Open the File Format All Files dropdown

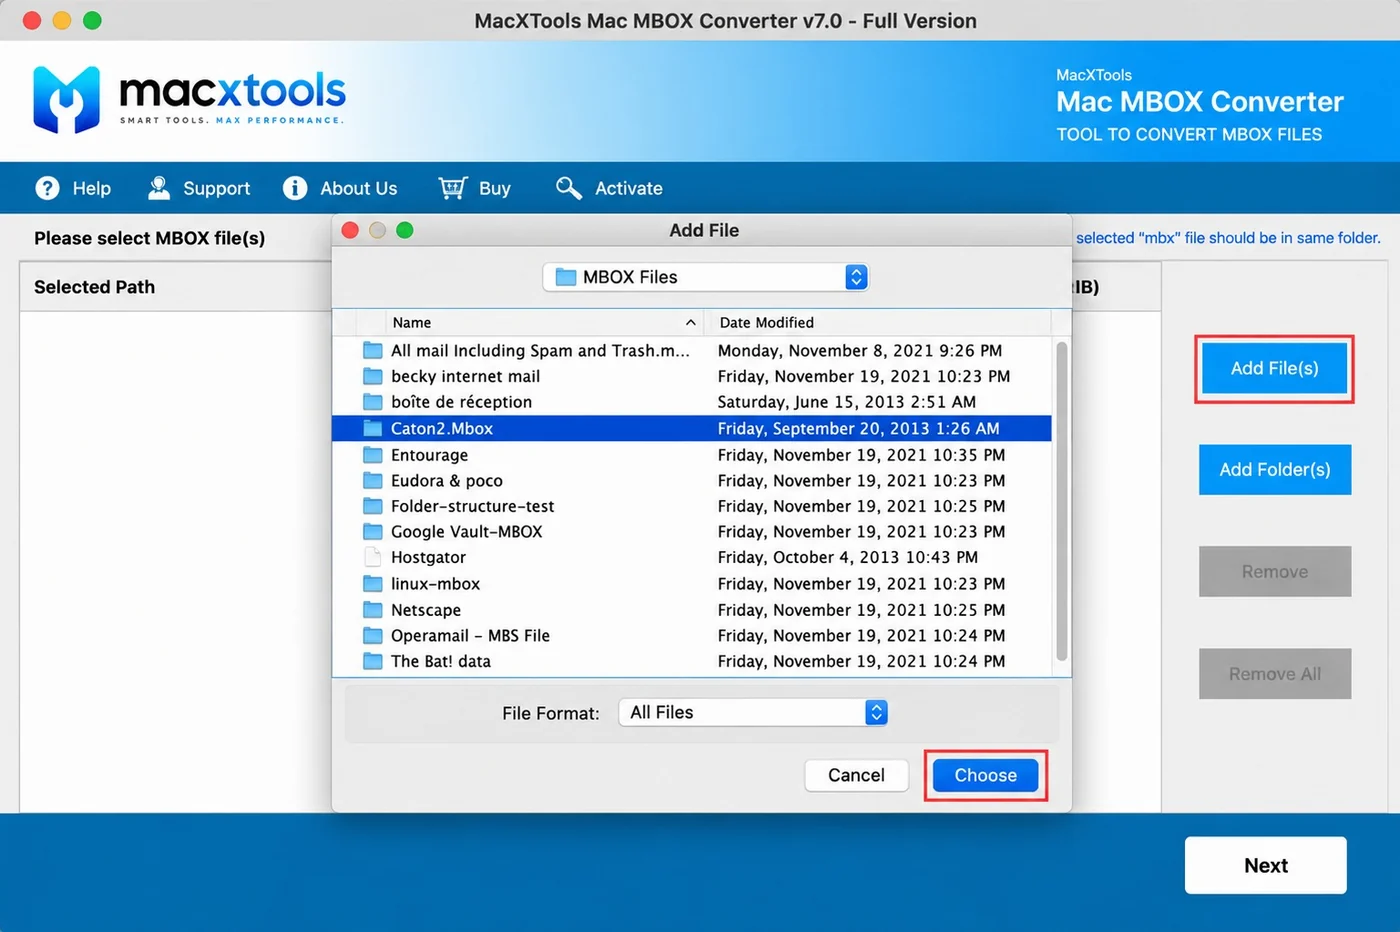point(753,712)
